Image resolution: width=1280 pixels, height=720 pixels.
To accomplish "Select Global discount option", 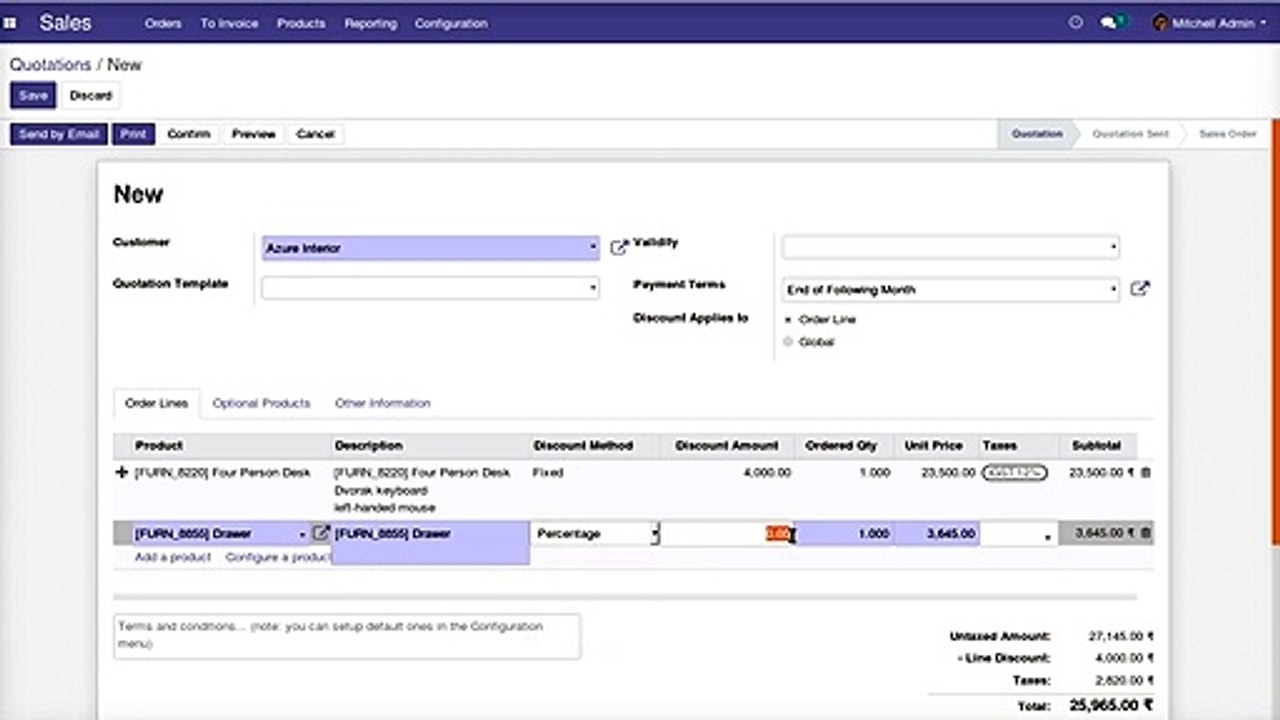I will coord(788,342).
